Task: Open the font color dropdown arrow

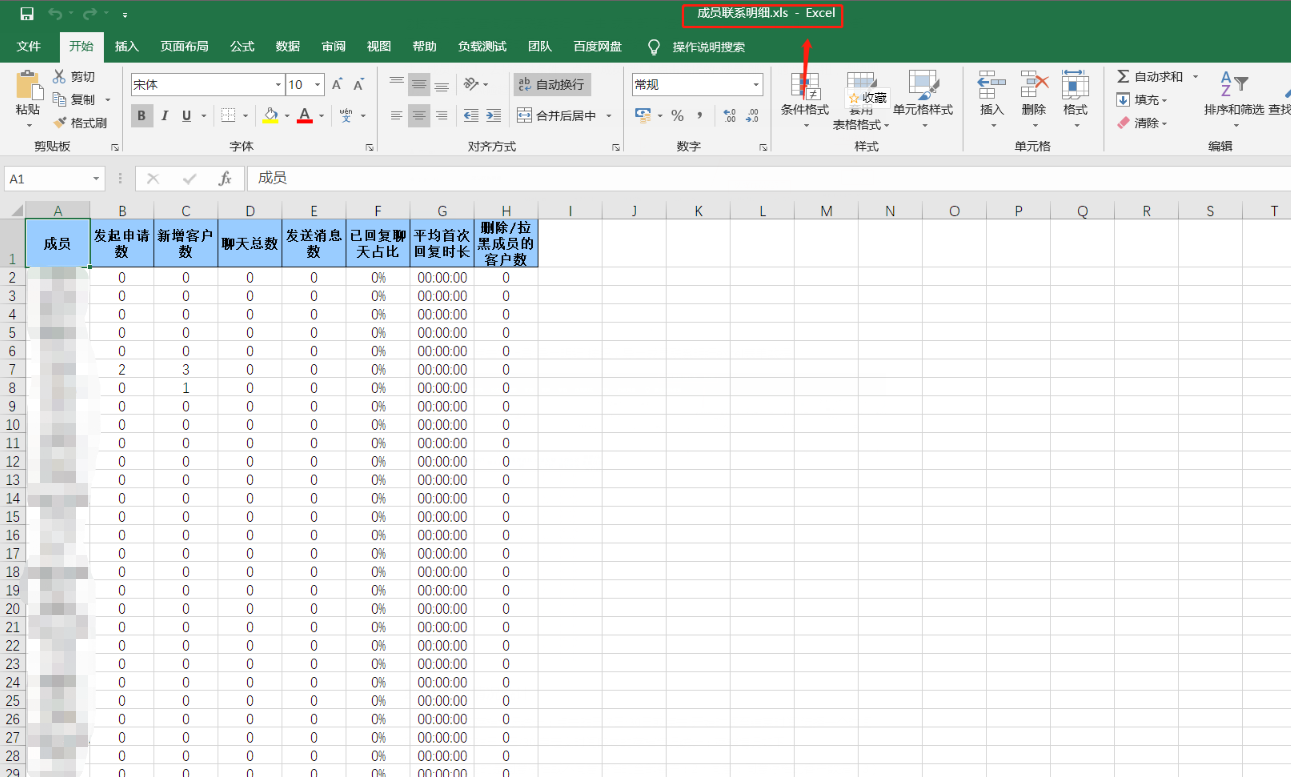Action: pos(321,116)
